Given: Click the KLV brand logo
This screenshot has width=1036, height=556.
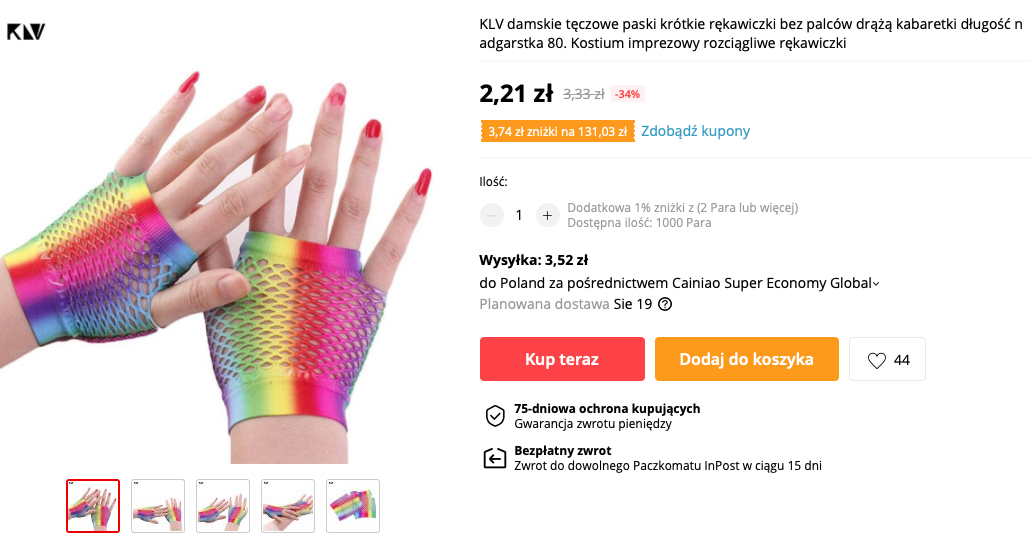Looking at the screenshot, I should pyautogui.click(x=26, y=31).
